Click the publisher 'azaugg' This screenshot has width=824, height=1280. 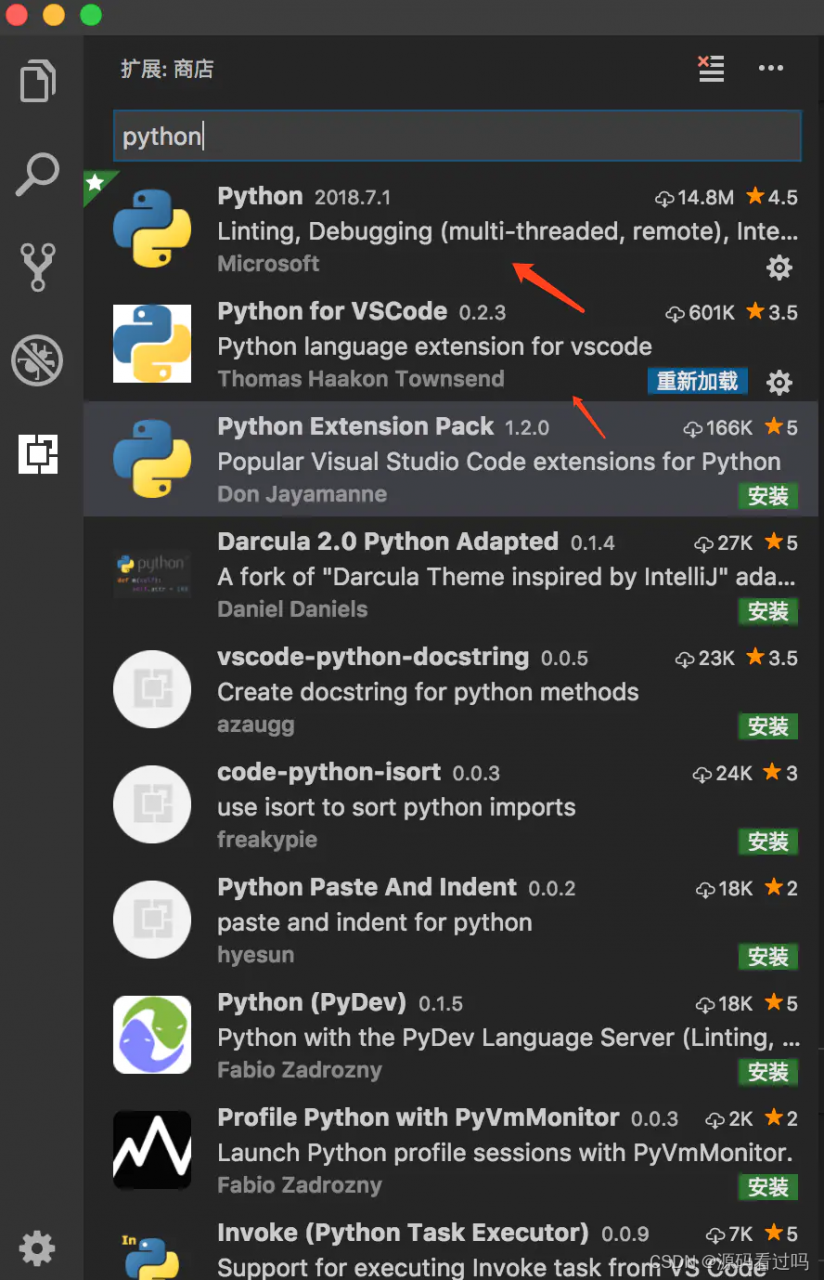pyautogui.click(x=256, y=725)
